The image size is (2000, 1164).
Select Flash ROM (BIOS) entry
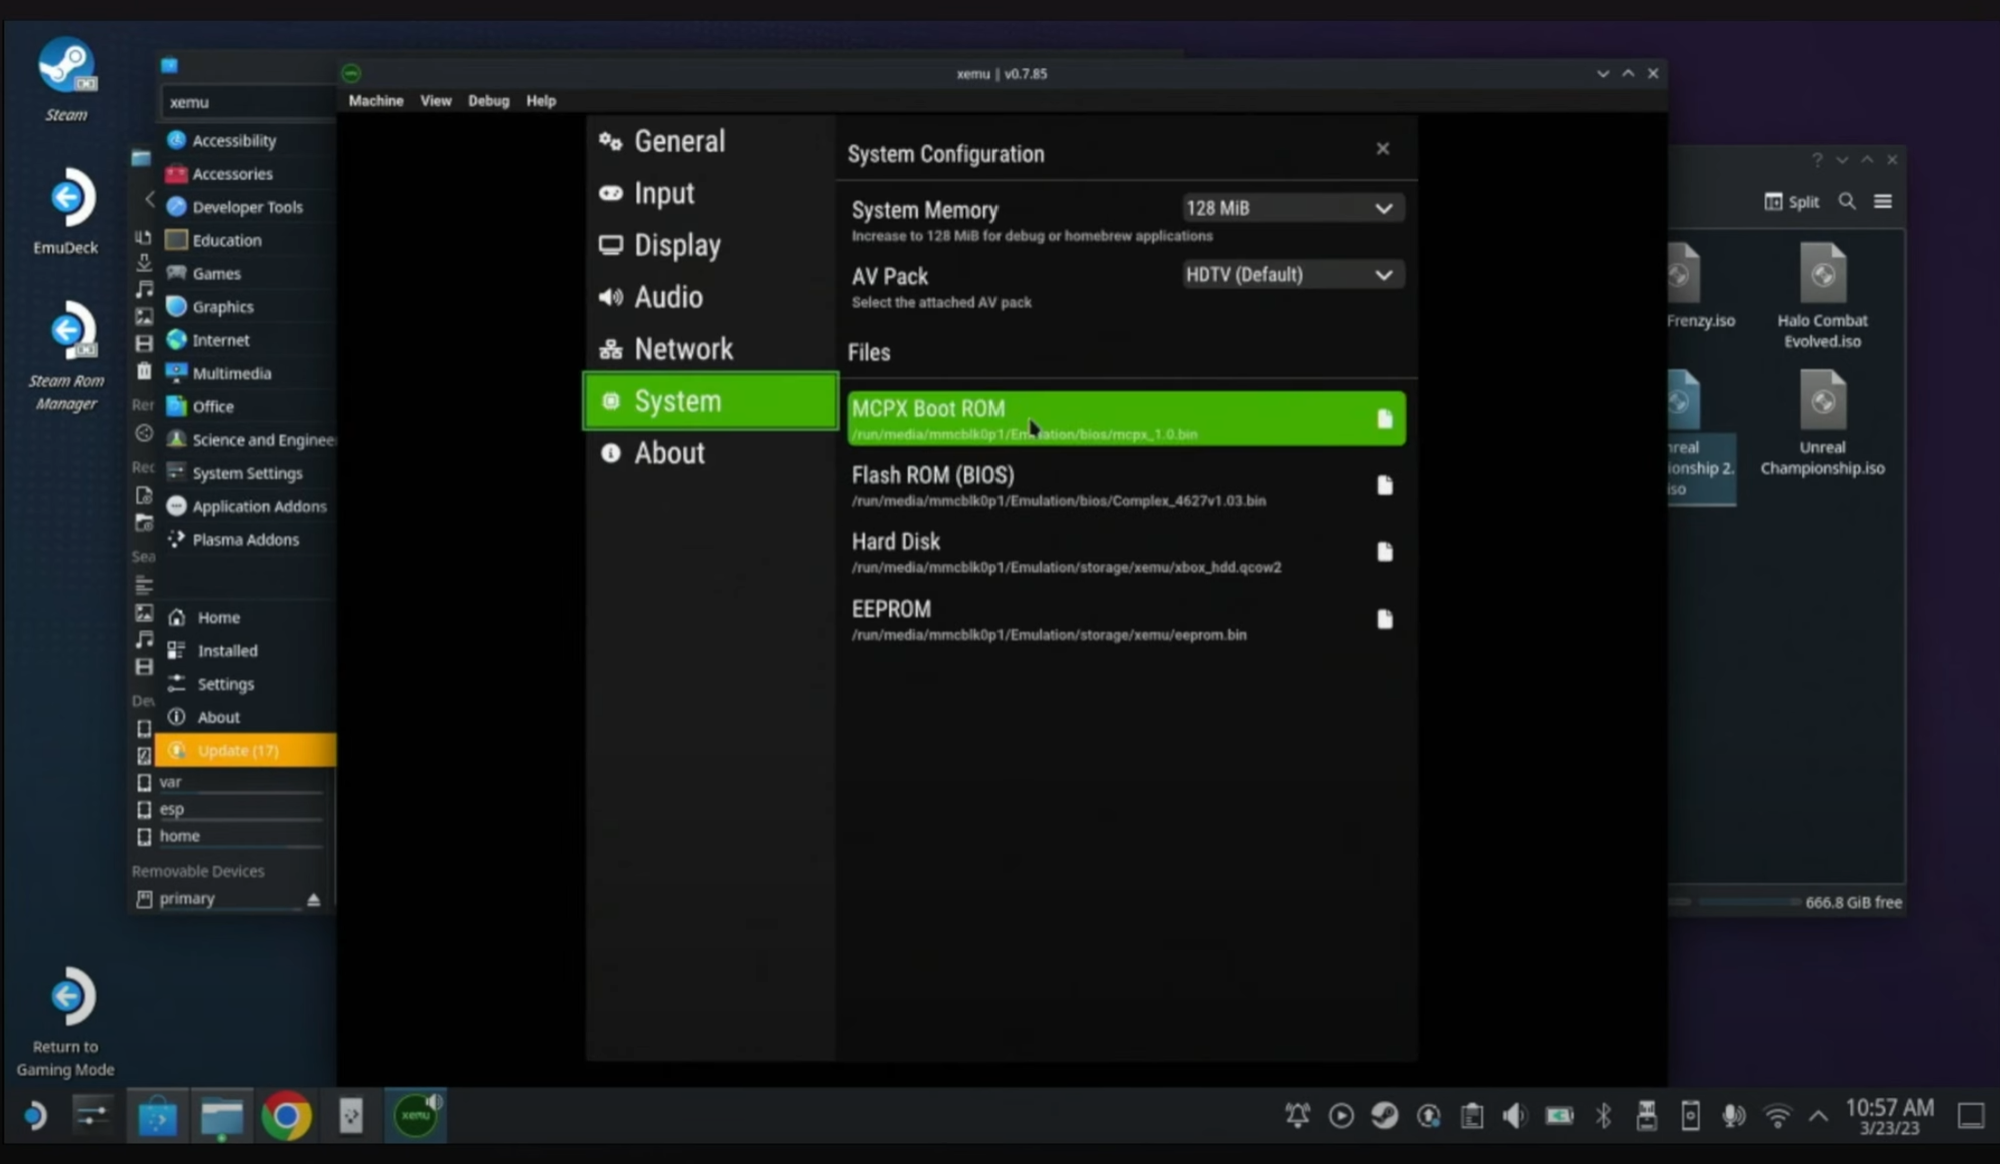pos(1126,486)
